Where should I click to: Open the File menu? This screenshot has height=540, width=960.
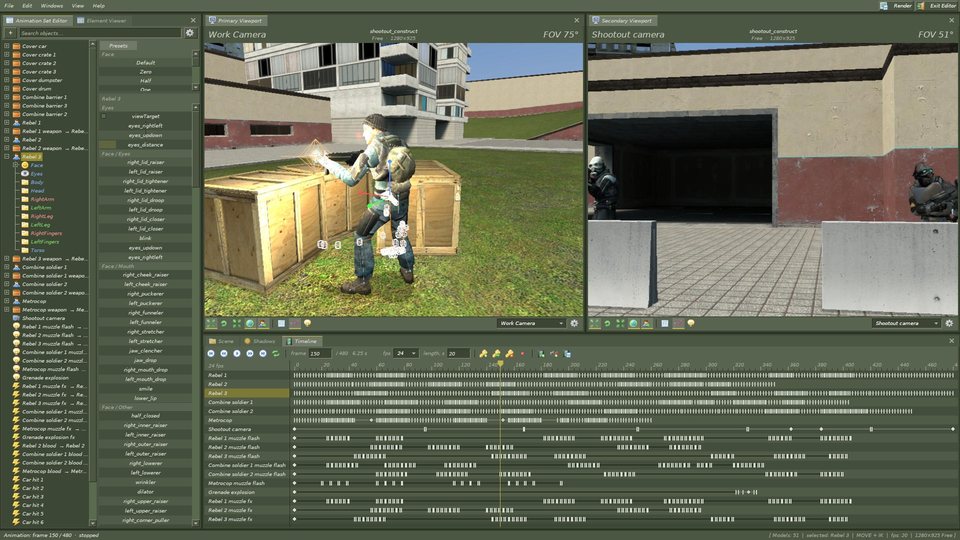click(9, 6)
